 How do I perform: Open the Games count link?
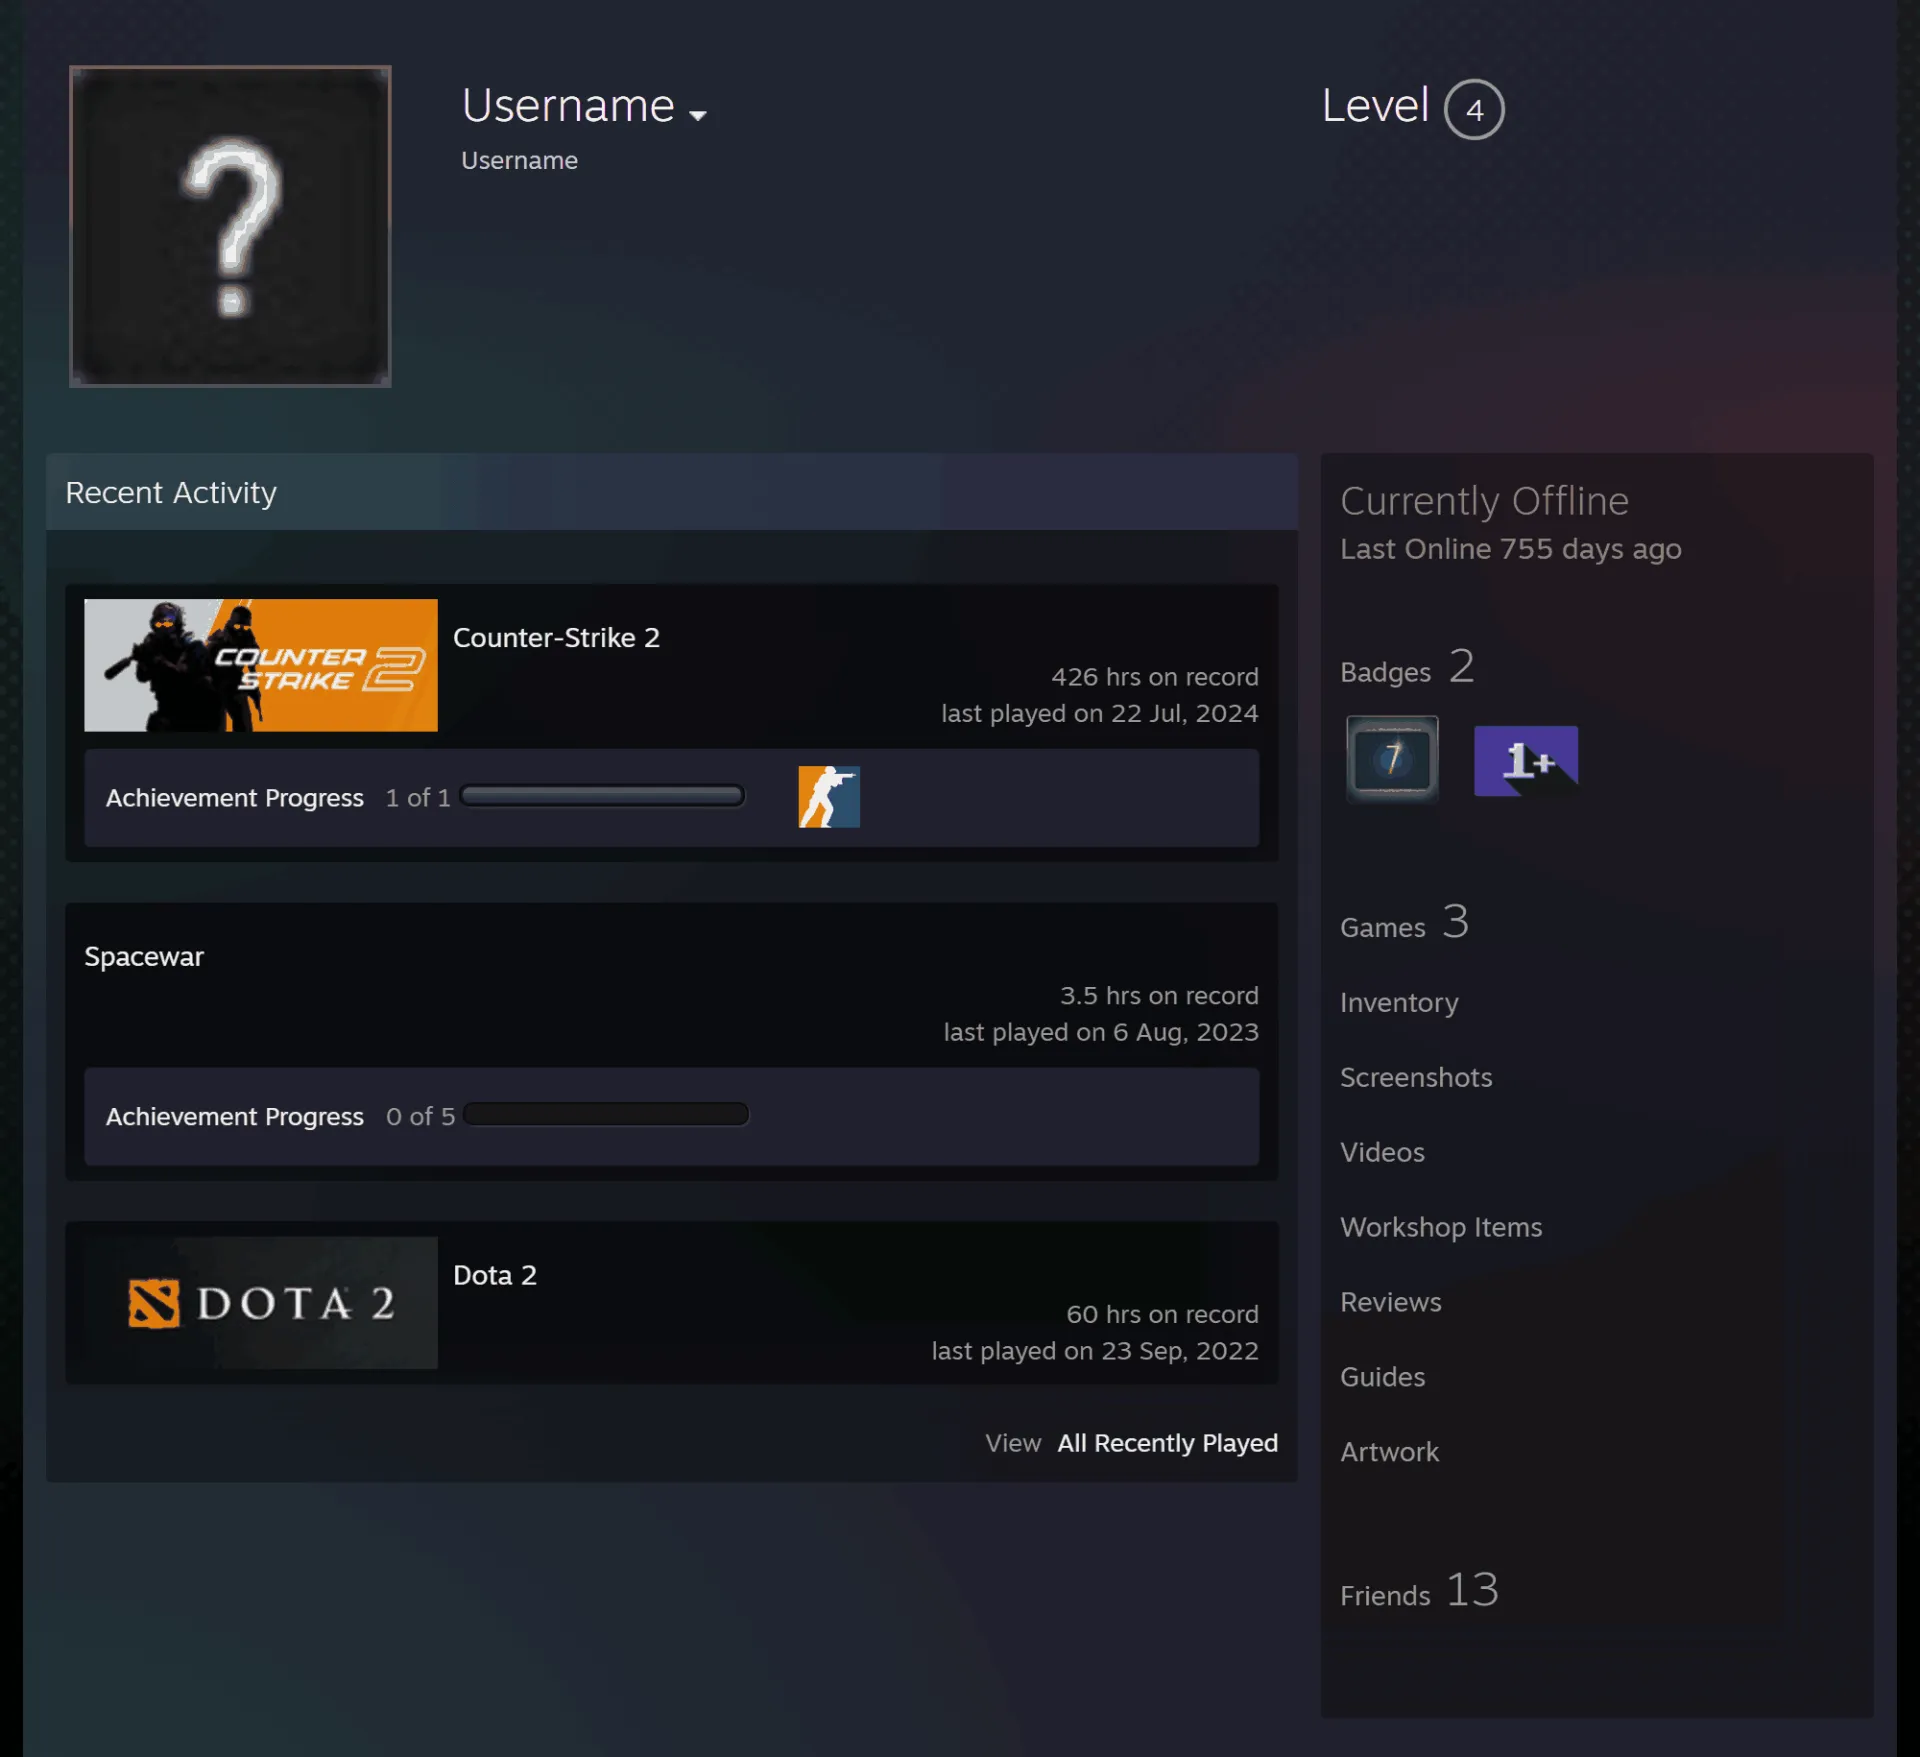point(1404,922)
